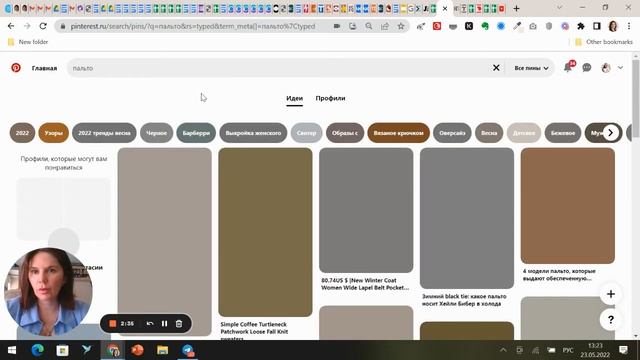Select the Бежевое filter chip

[562, 133]
